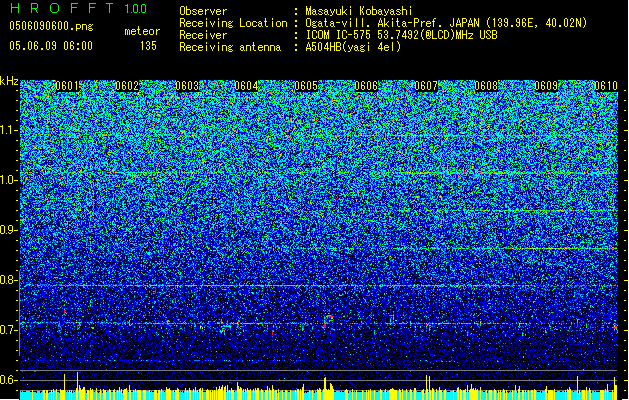The height and width of the screenshot is (400, 629).
Task: Click the meteor label
Action: pyautogui.click(x=142, y=31)
